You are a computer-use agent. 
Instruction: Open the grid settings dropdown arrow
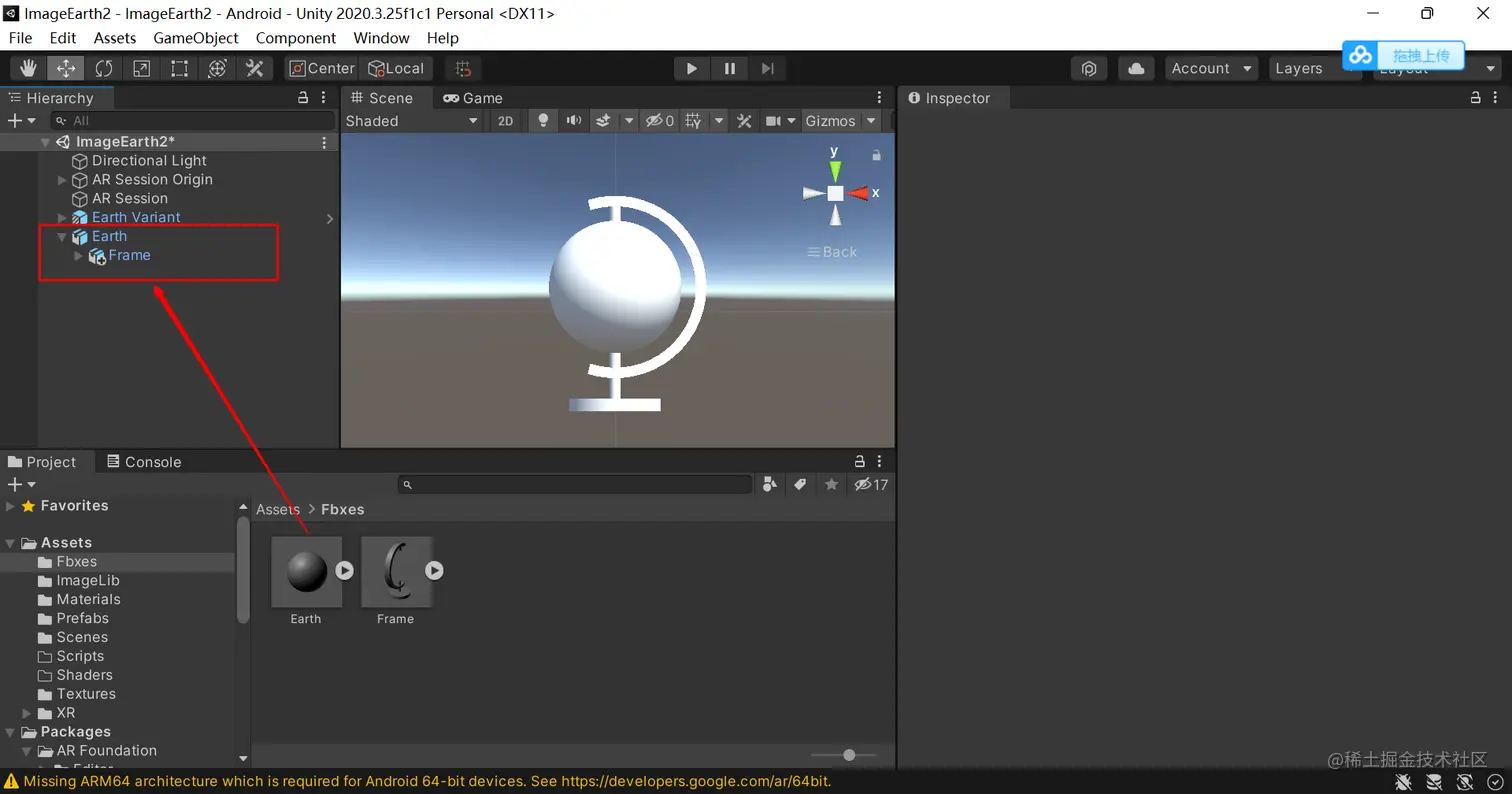click(x=720, y=121)
